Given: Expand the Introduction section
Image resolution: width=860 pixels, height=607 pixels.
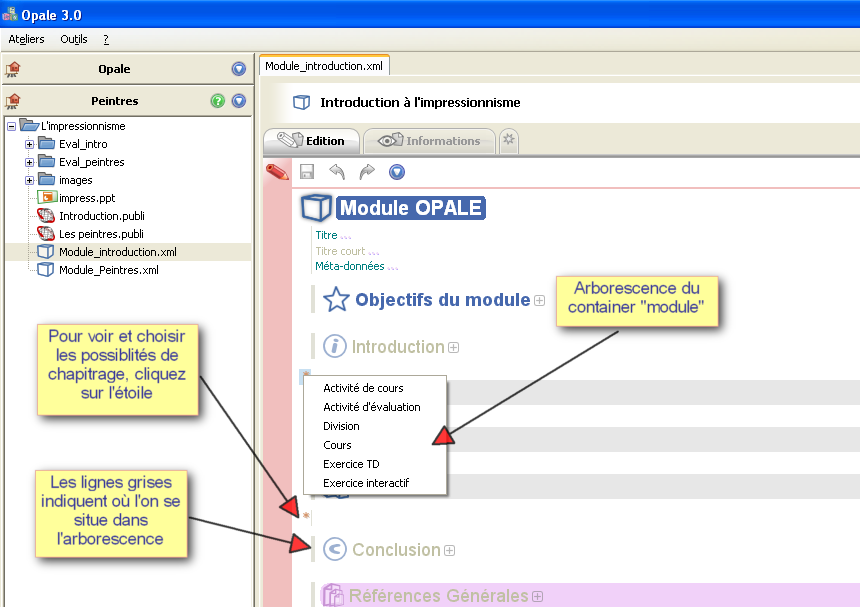Looking at the screenshot, I should [x=454, y=348].
